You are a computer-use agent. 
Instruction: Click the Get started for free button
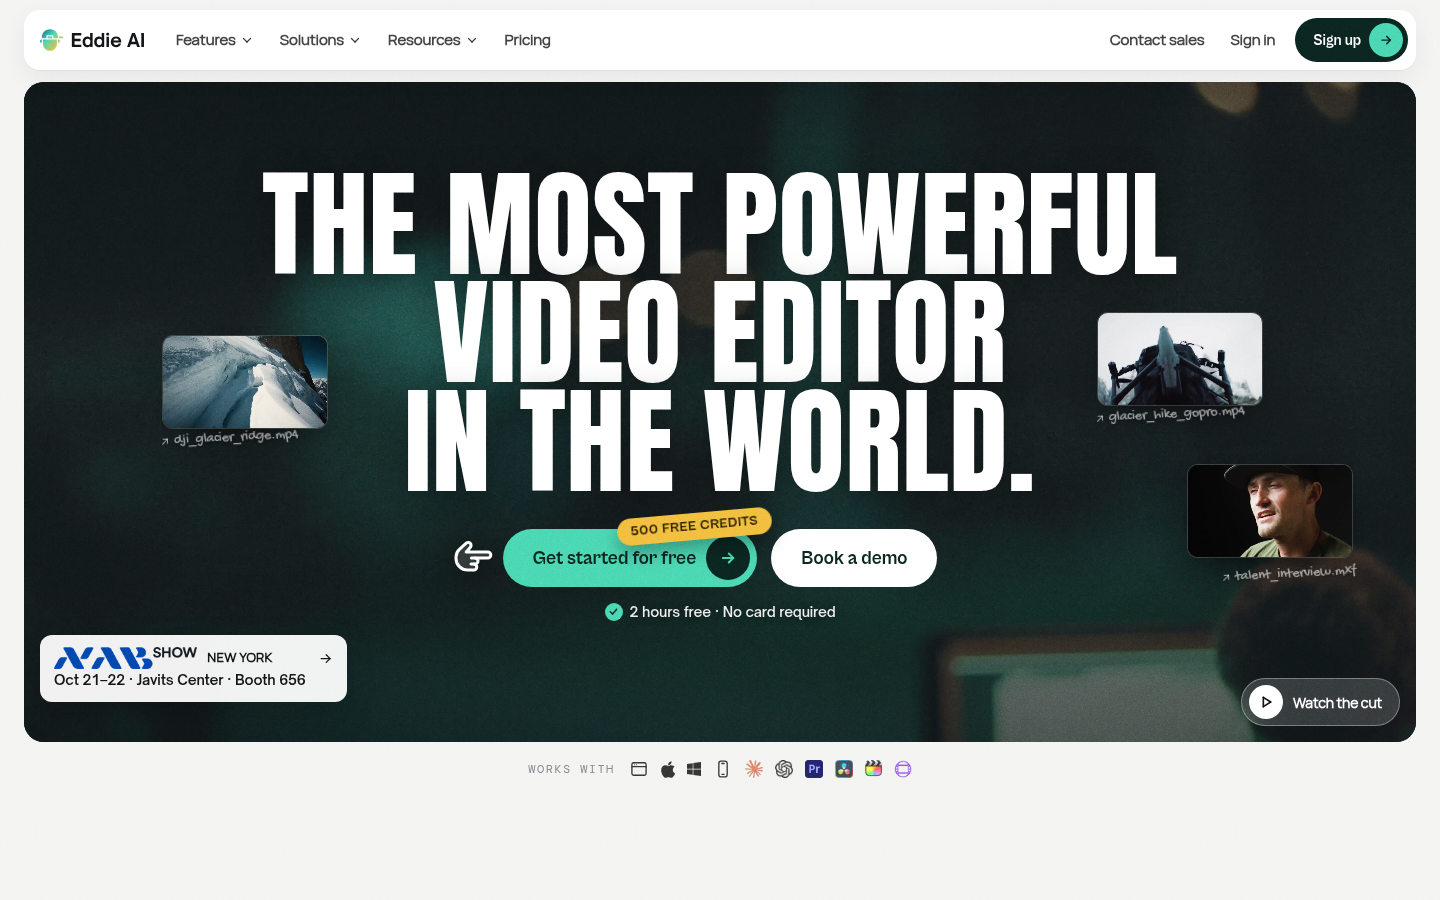tap(630, 558)
